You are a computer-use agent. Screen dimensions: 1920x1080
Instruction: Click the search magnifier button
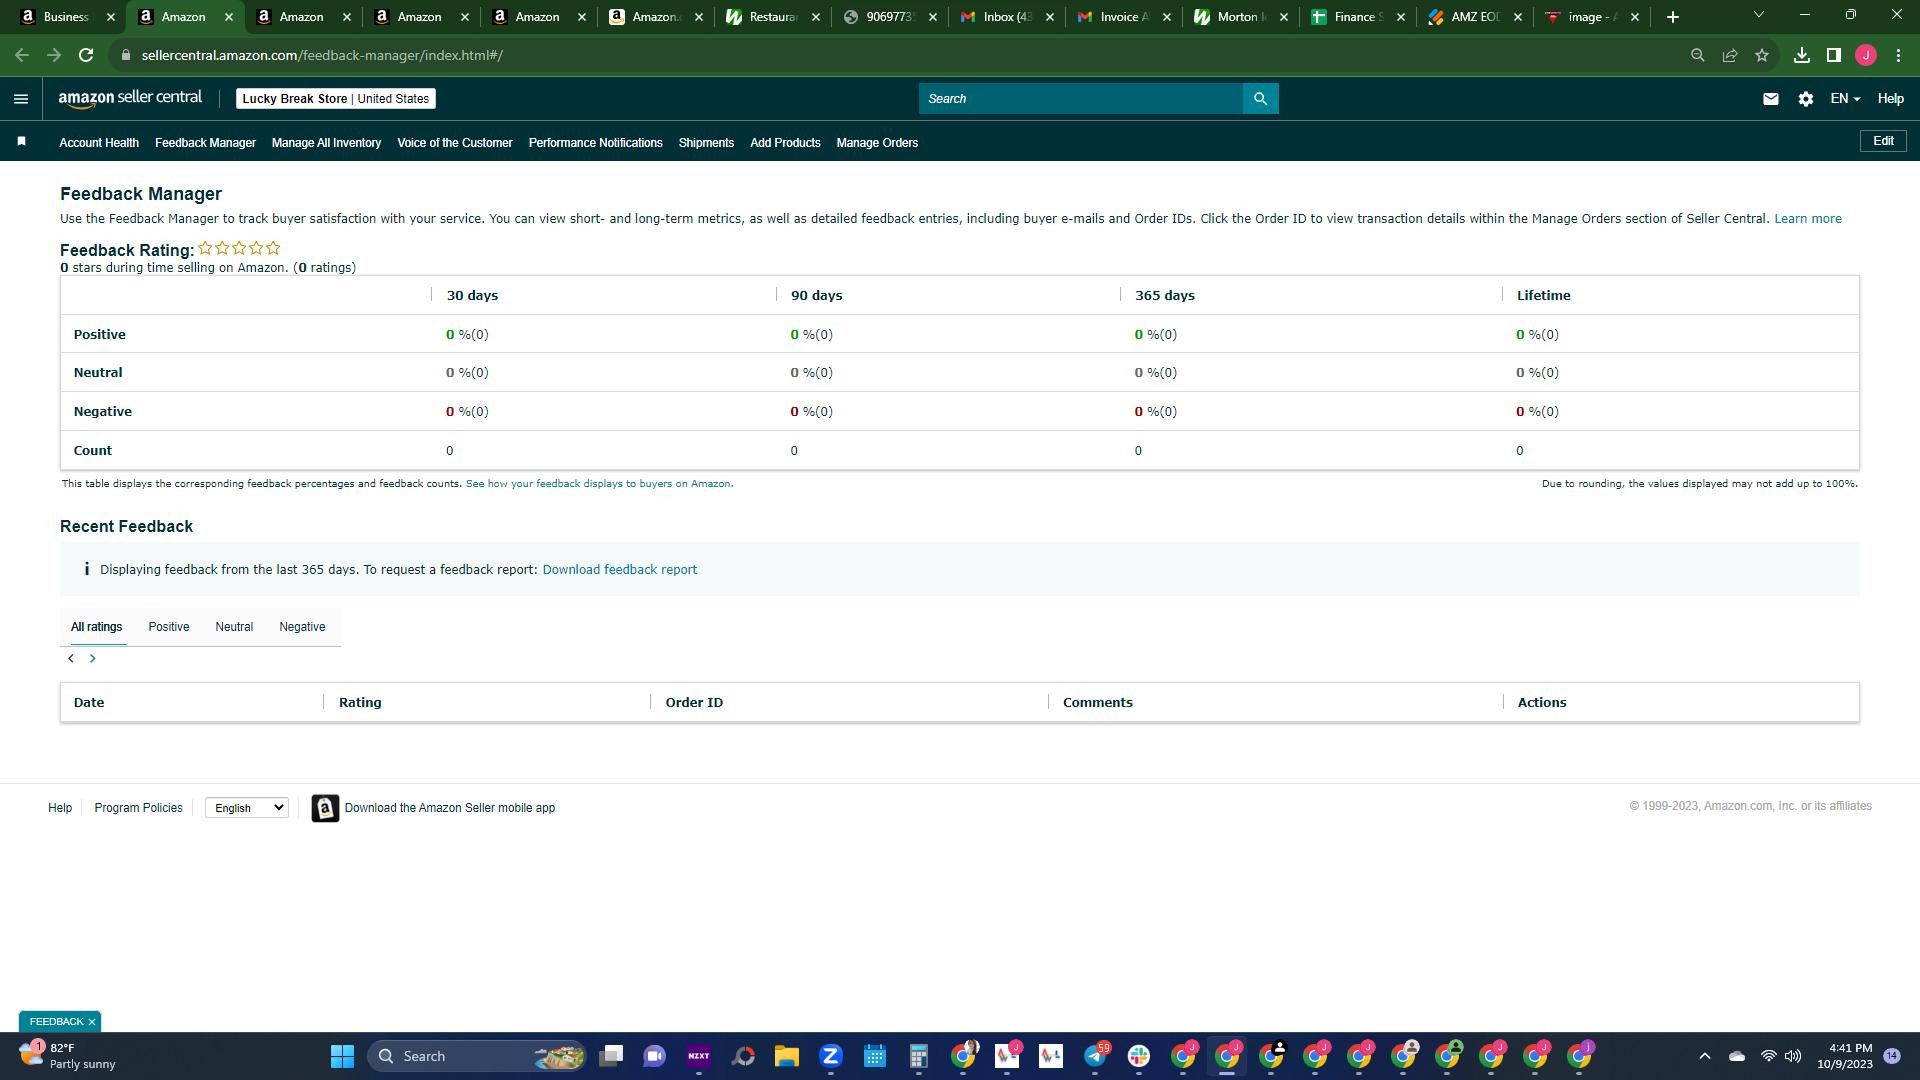[x=1260, y=99]
